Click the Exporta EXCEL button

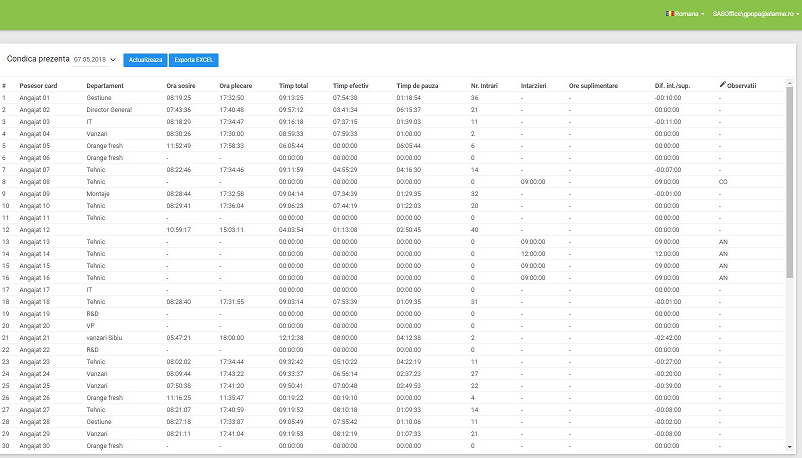[194, 60]
